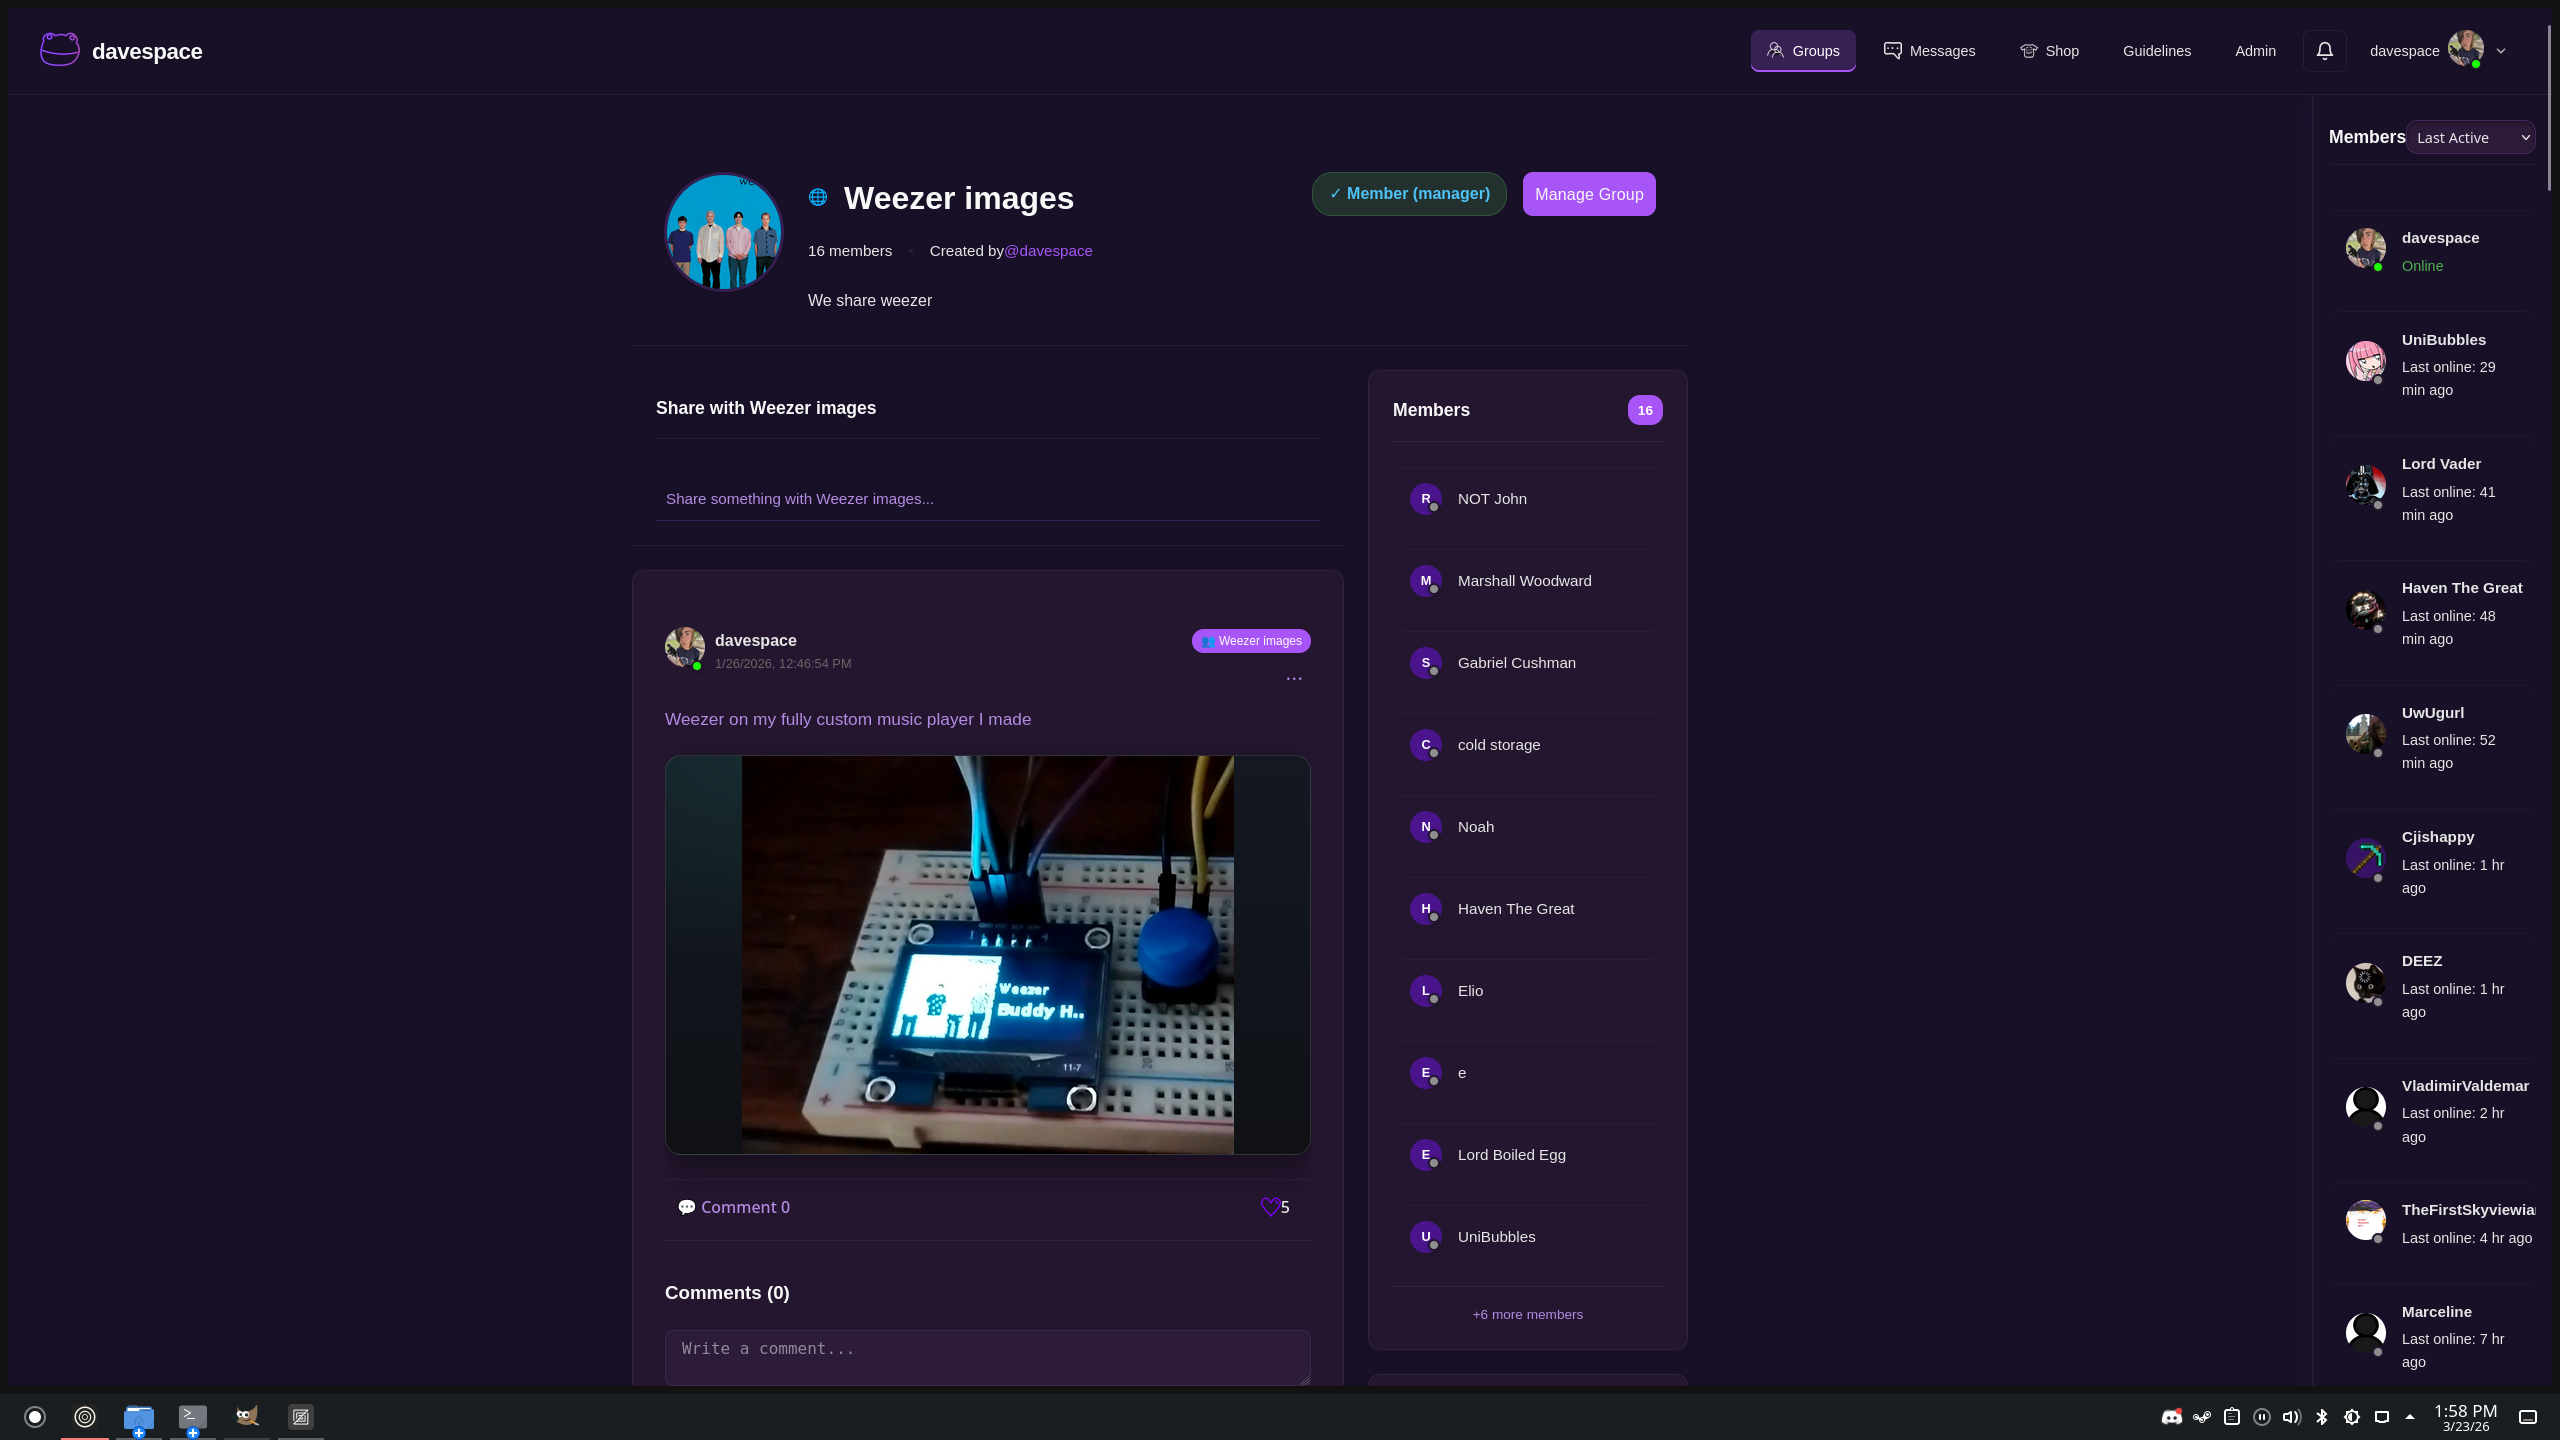Expand the +6 more members list
2560x1440 pixels.
coord(1527,1314)
